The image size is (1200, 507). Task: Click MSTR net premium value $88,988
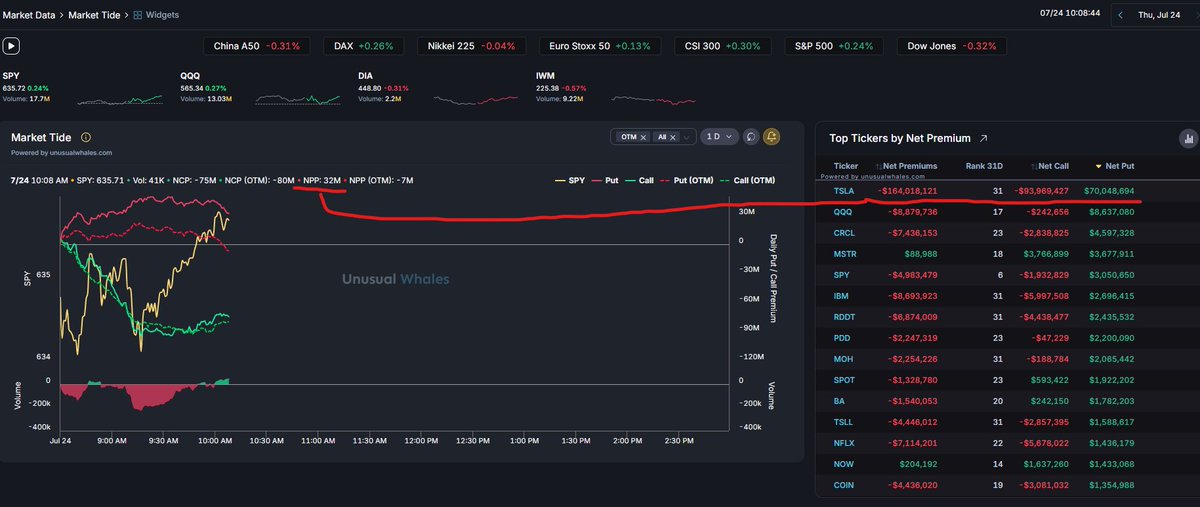click(x=919, y=254)
